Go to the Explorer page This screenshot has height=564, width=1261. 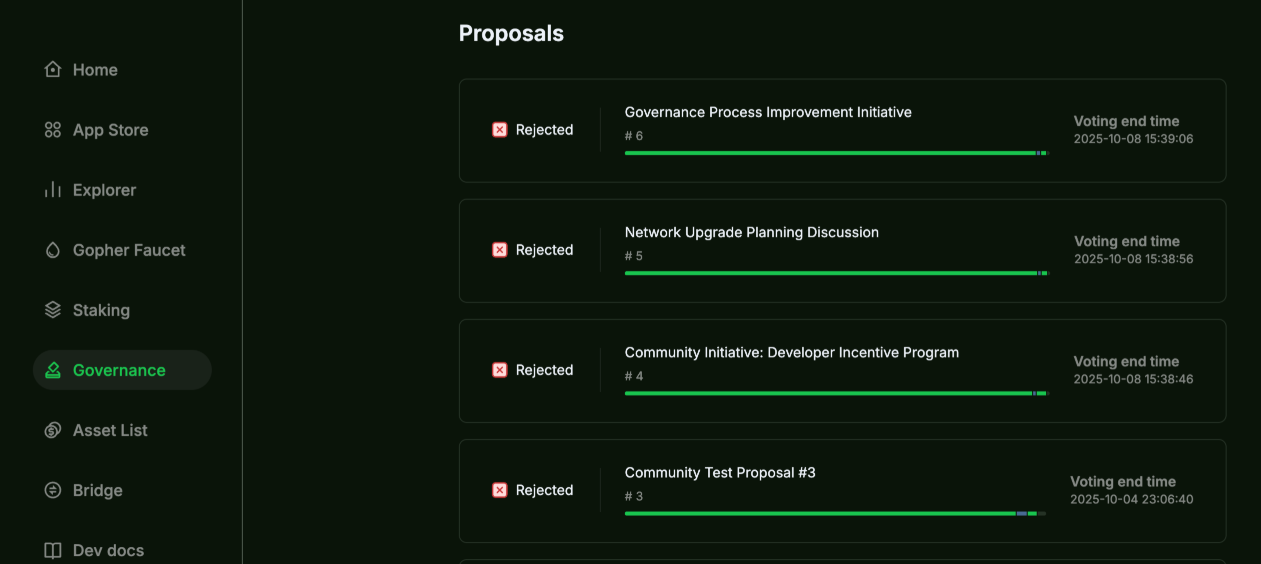tap(104, 190)
